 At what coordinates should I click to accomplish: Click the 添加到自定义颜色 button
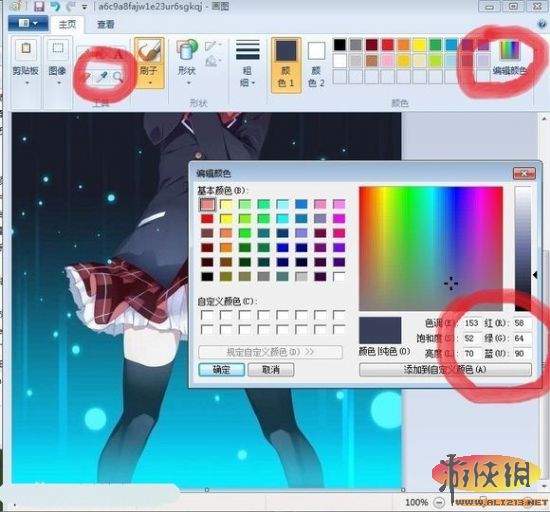445,370
